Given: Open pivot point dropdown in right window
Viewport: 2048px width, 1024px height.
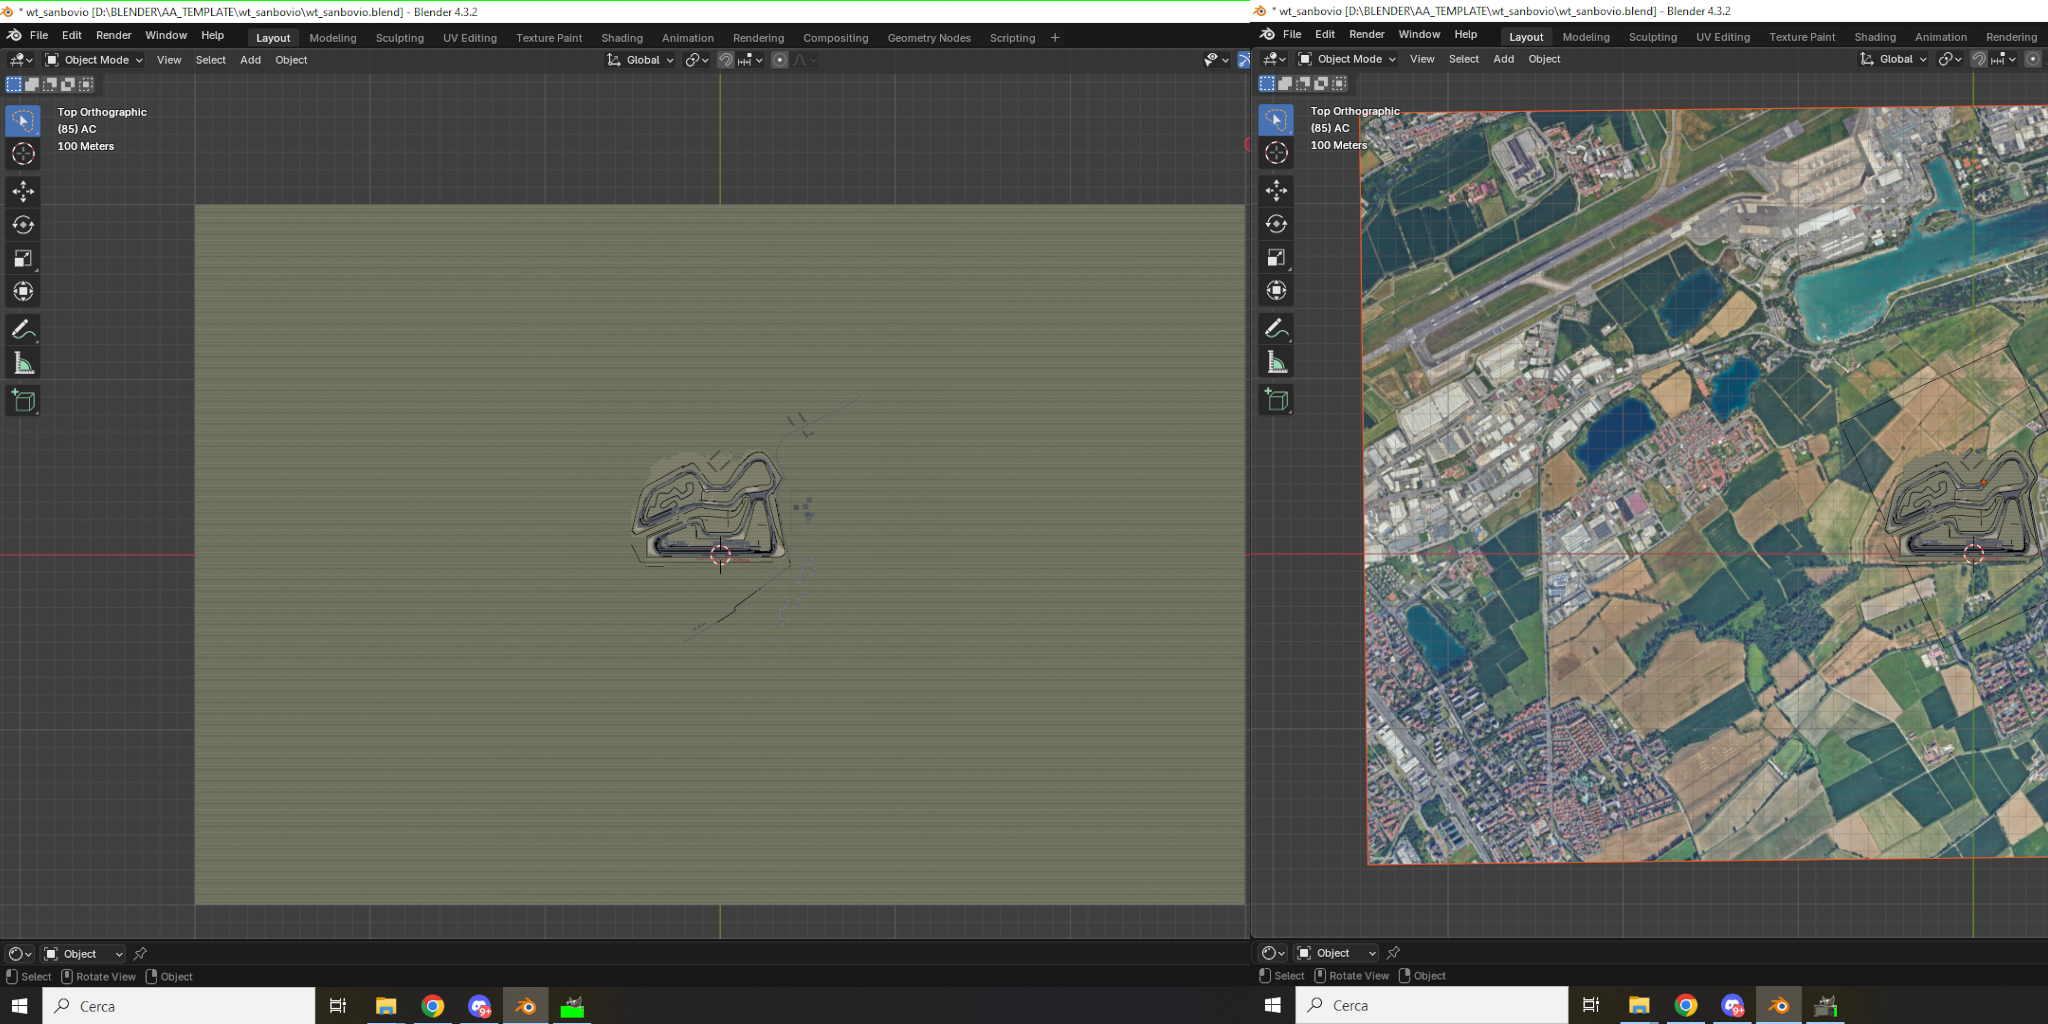Looking at the screenshot, I should 1950,59.
